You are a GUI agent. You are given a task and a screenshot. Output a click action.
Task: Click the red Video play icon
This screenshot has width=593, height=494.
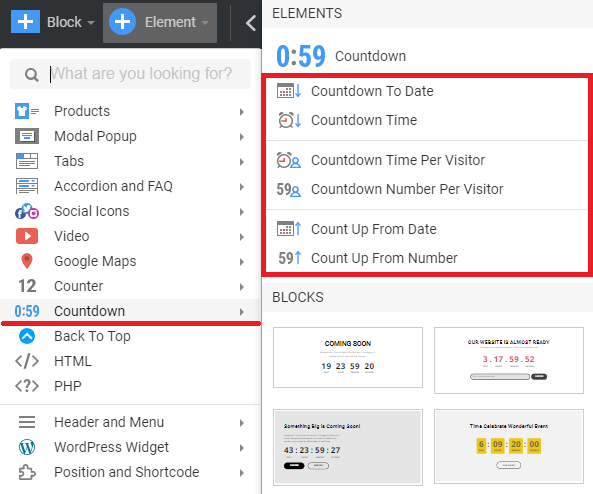click(x=27, y=236)
